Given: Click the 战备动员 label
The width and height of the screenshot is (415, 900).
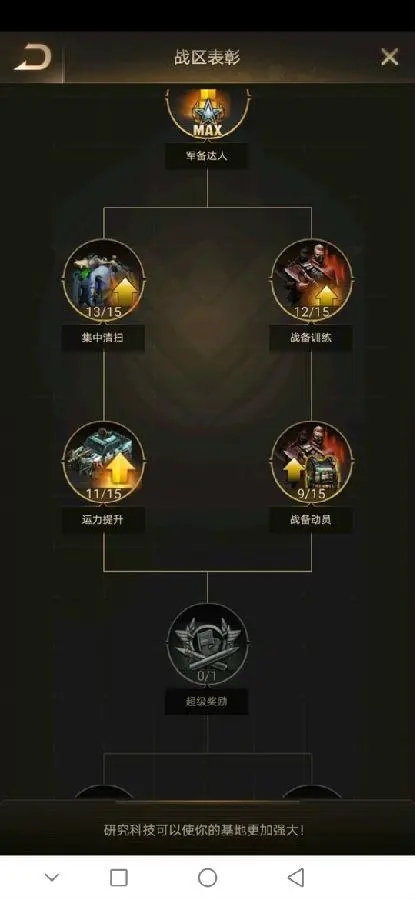Looking at the screenshot, I should 311,520.
